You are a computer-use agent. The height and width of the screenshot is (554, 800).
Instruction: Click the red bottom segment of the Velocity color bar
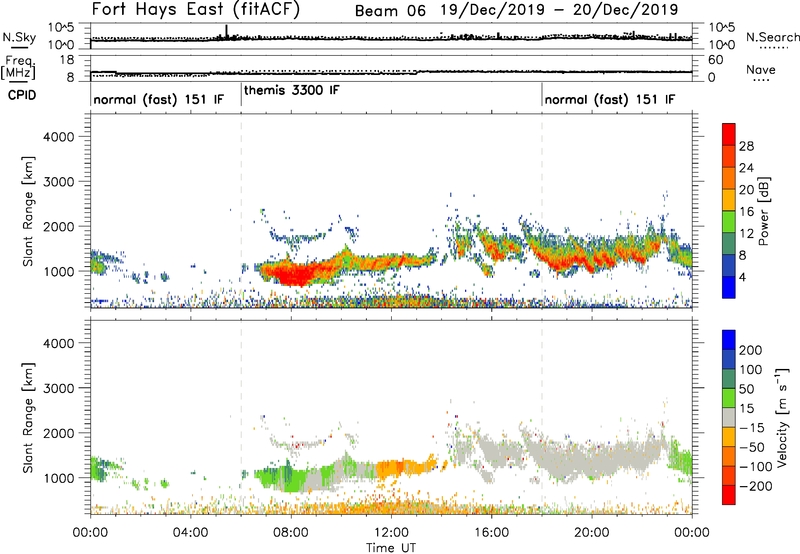tap(729, 495)
